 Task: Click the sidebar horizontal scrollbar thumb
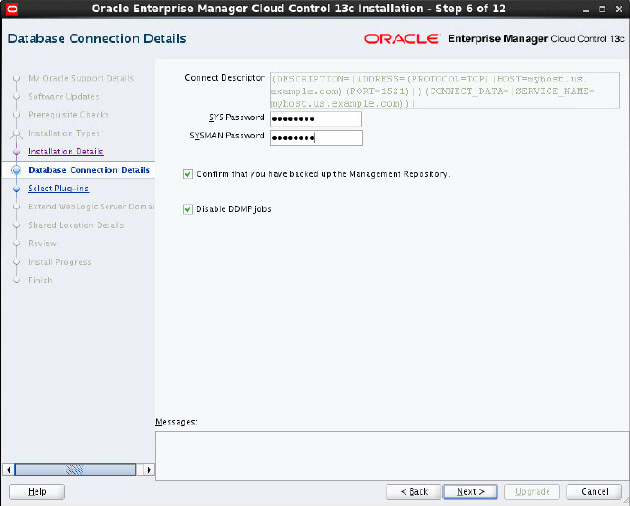75,469
